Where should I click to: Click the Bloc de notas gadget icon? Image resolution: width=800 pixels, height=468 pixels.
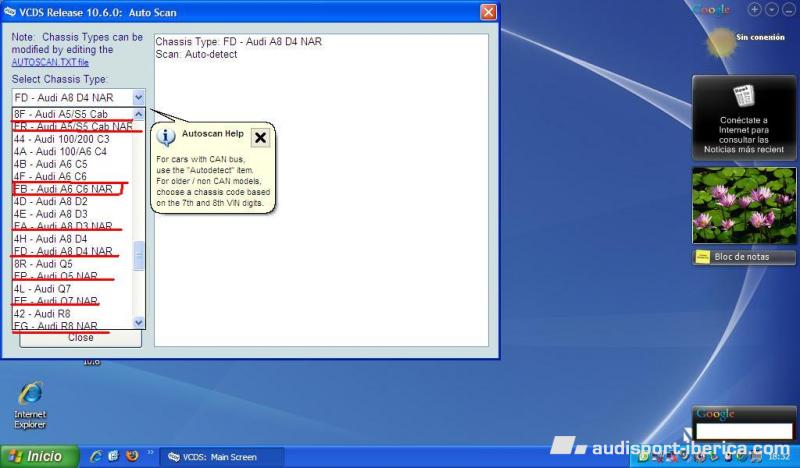[x=703, y=257]
